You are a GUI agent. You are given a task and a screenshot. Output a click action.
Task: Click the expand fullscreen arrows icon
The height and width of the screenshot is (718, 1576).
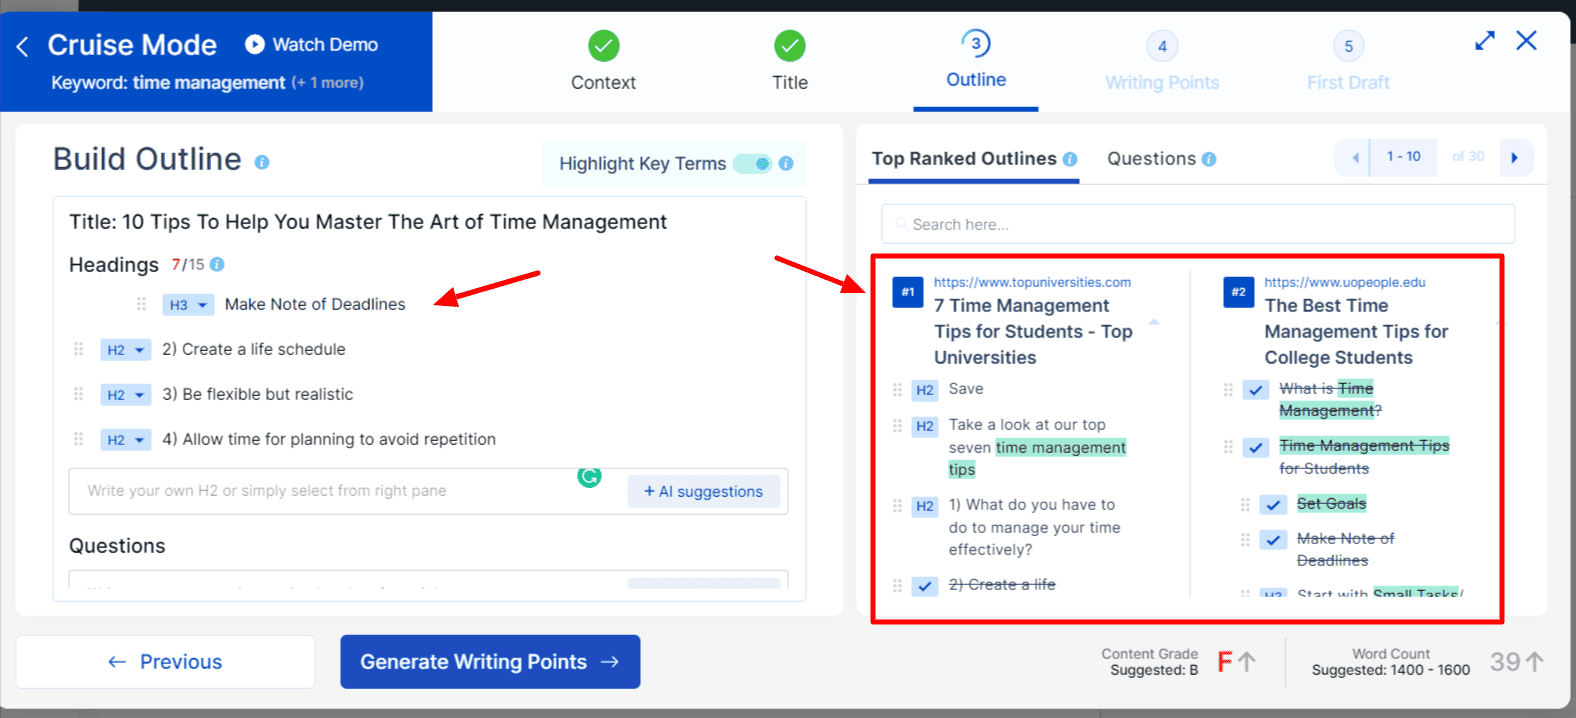tap(1485, 41)
